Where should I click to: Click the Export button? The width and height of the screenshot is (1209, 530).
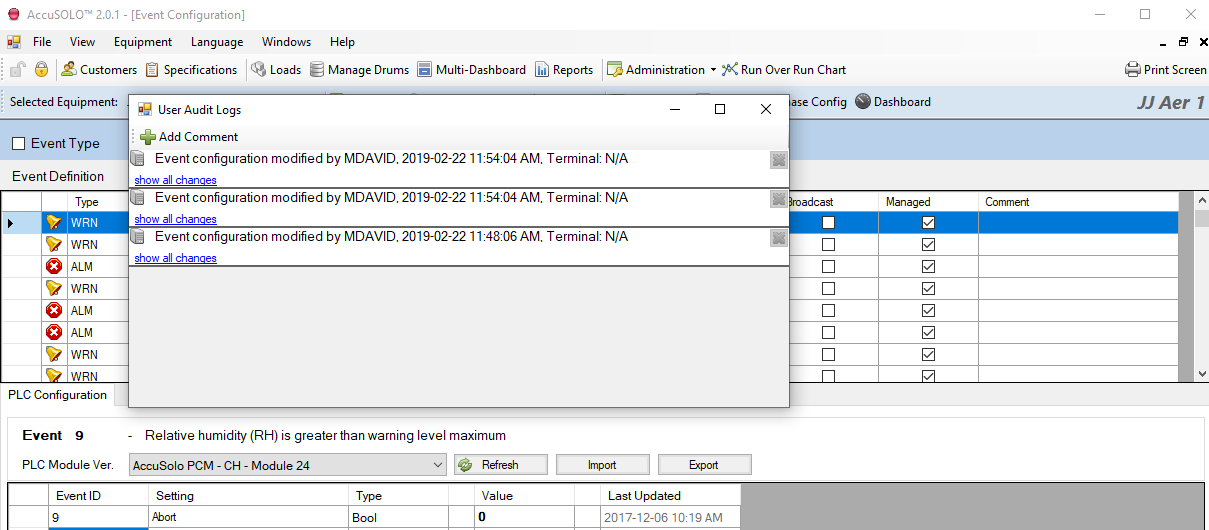pyautogui.click(x=703, y=465)
